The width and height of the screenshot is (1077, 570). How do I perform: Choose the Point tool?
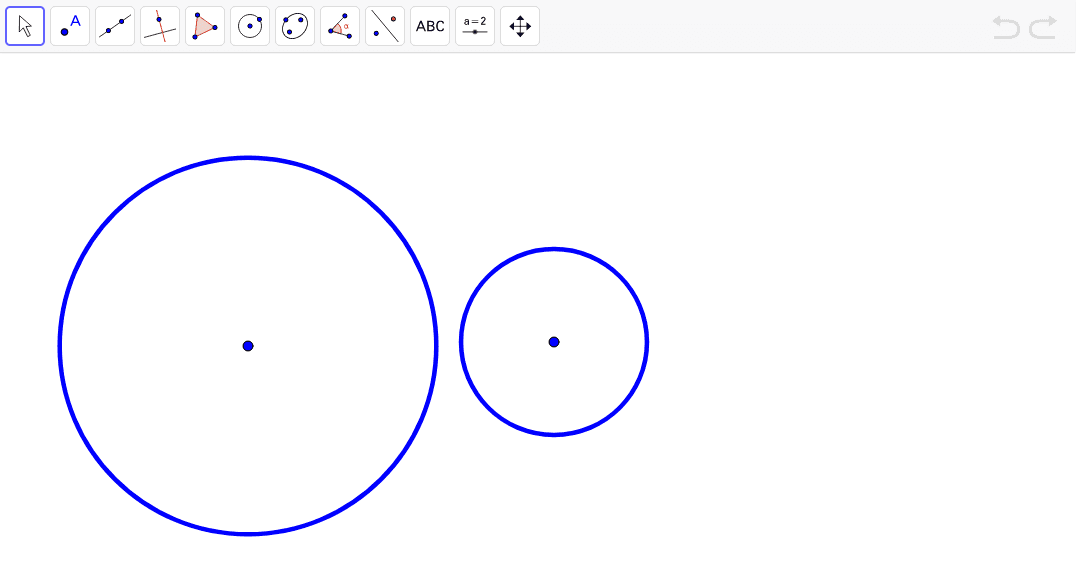pos(70,26)
